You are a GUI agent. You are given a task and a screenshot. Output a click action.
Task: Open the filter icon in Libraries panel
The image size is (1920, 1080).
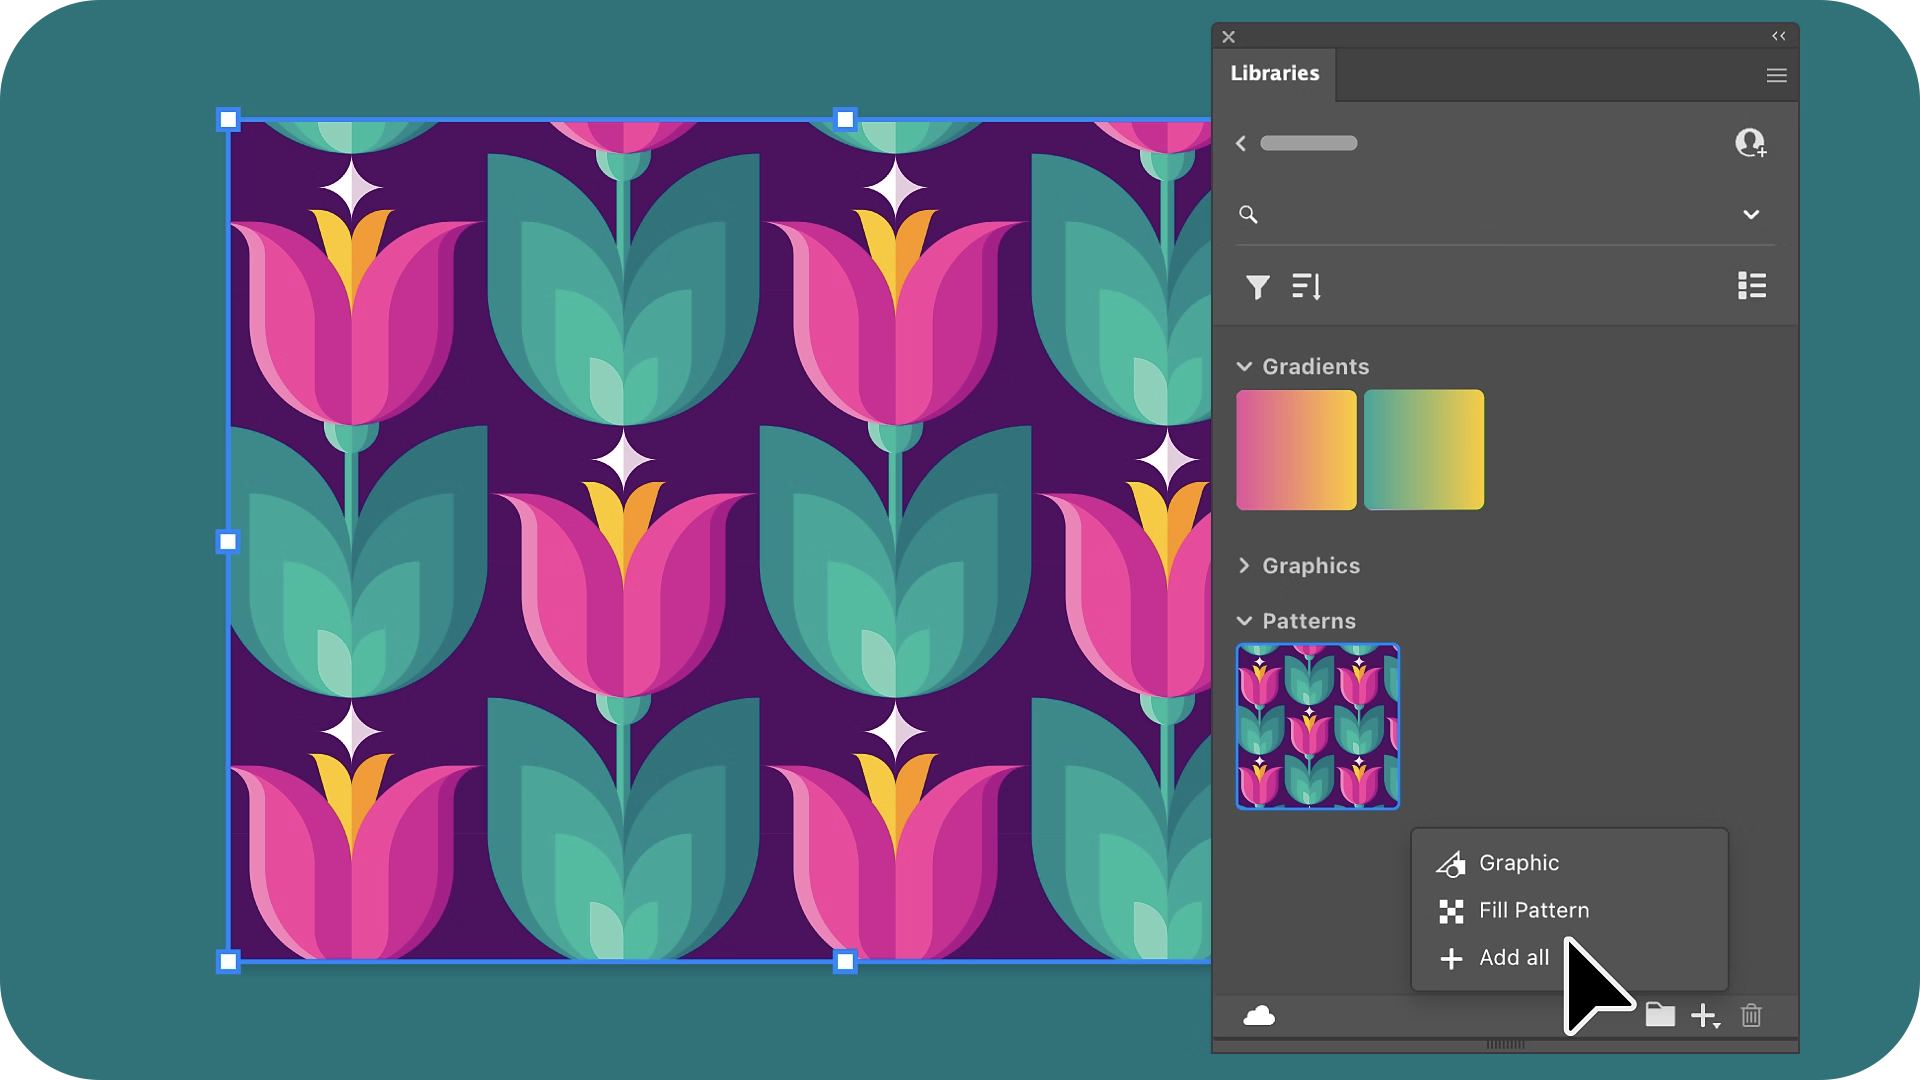[x=1258, y=287]
